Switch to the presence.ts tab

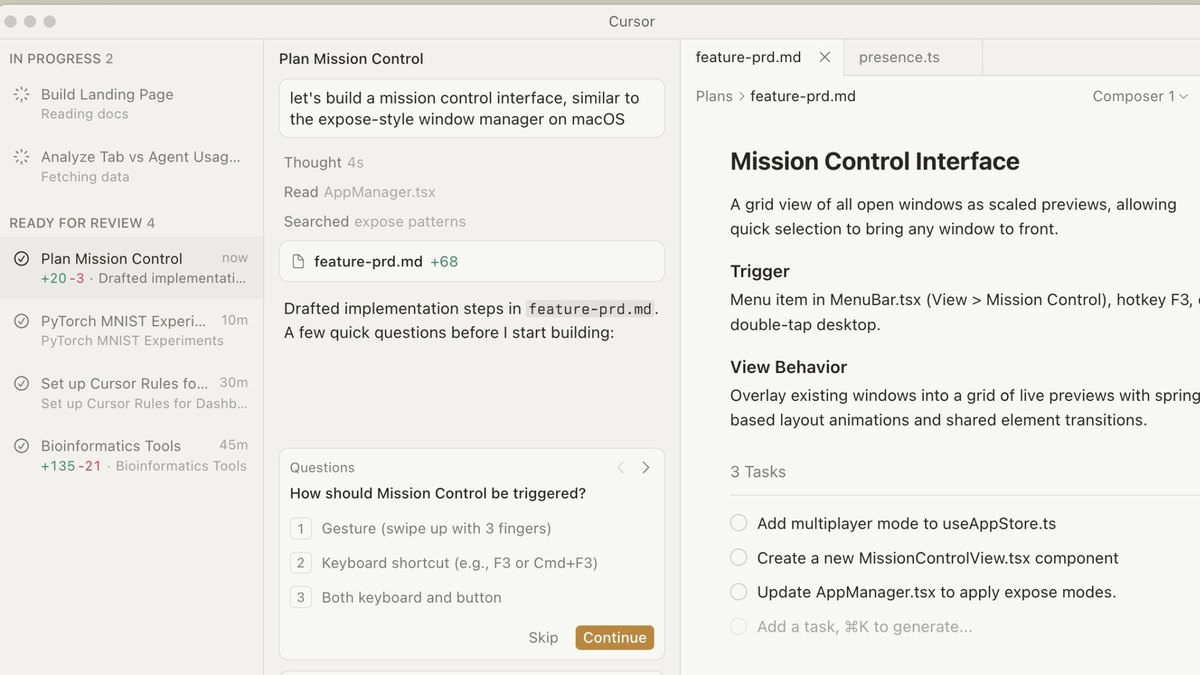913,57
